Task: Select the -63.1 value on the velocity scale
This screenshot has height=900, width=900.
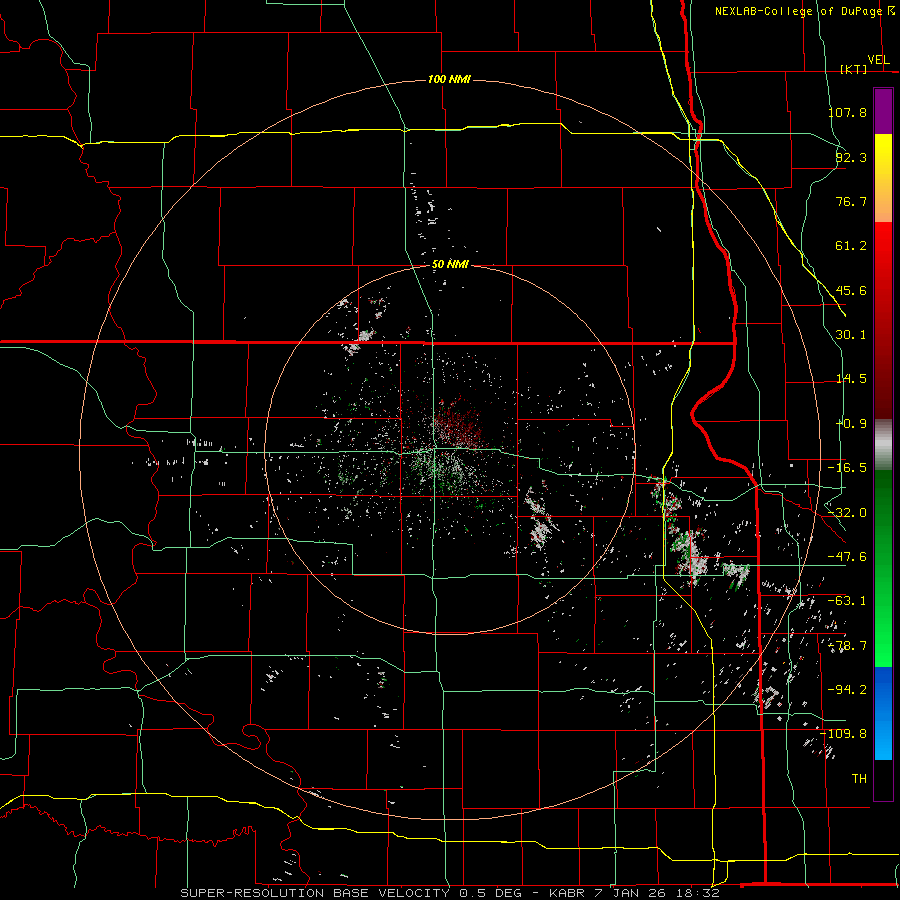Action: coord(847,601)
